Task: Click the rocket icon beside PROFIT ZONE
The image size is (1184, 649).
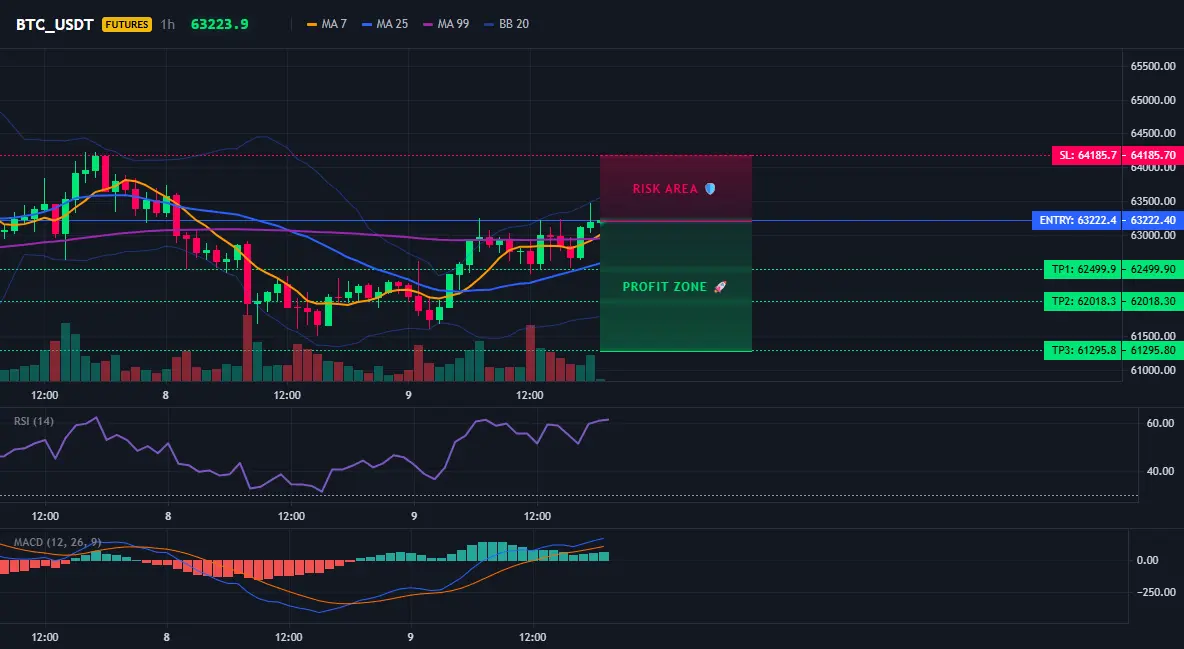Action: click(720, 287)
